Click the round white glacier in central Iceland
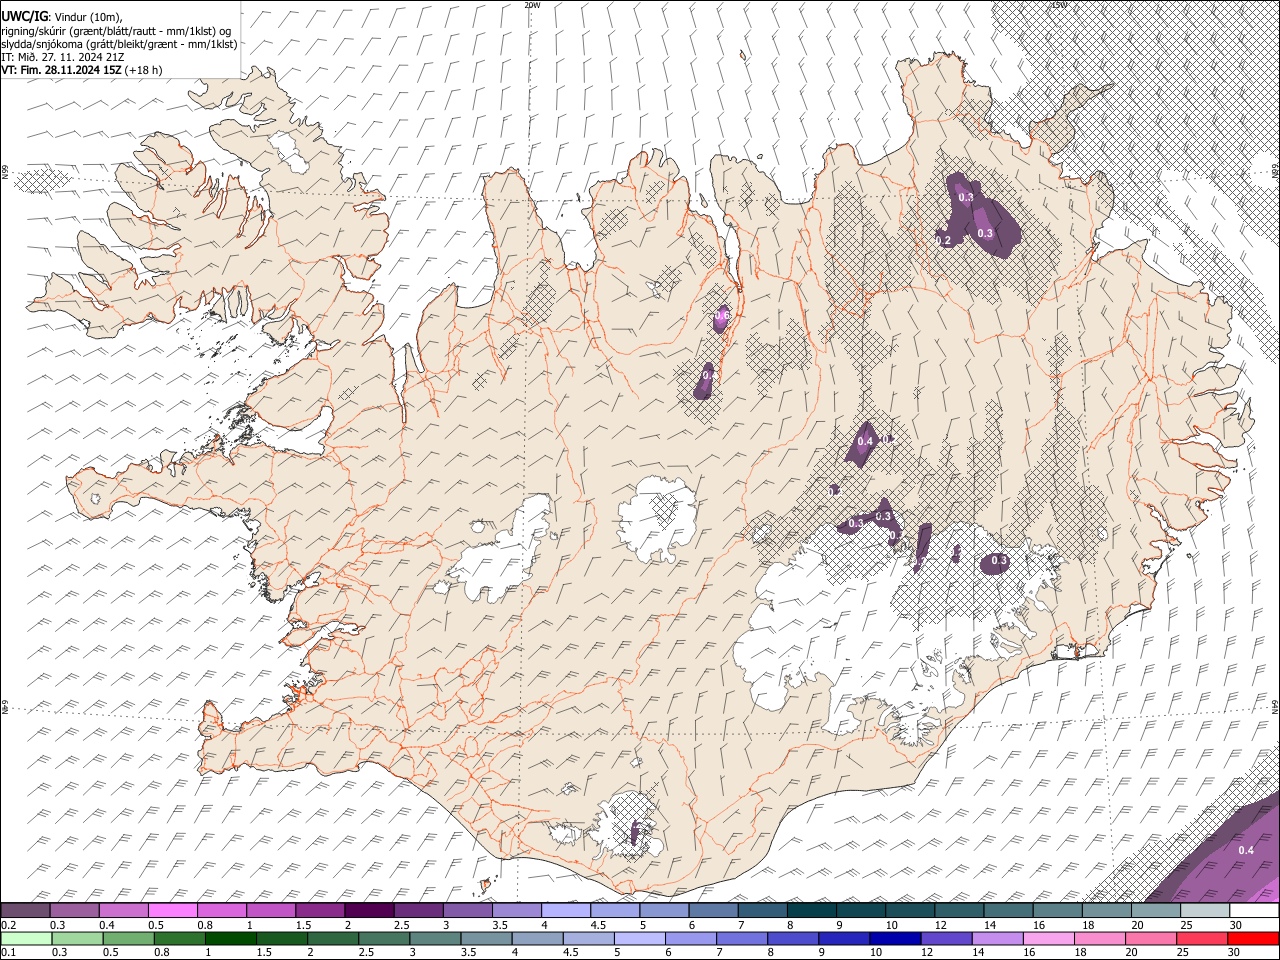This screenshot has height=960, width=1280. point(657,519)
